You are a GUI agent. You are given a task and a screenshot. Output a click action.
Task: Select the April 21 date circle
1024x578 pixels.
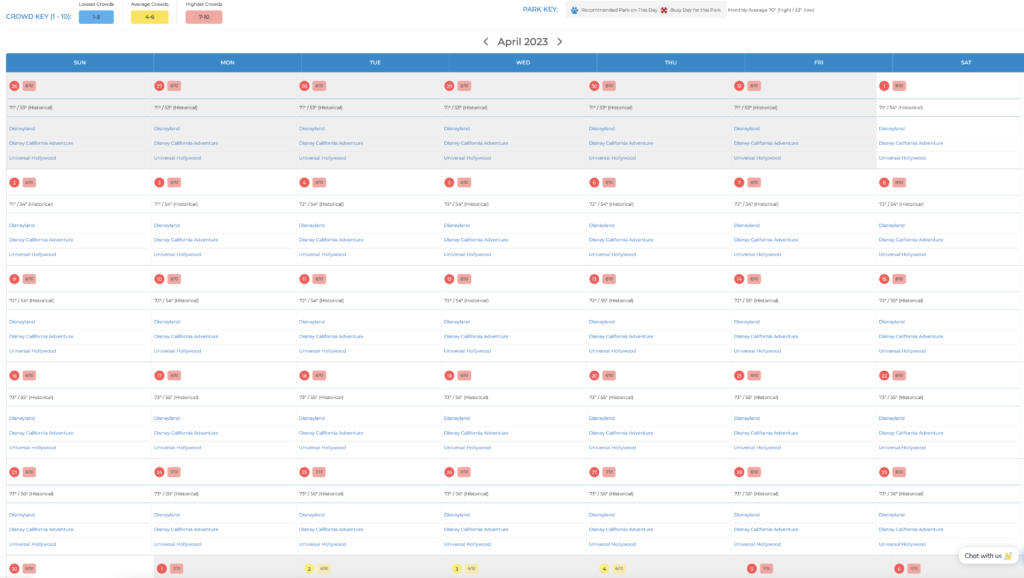tap(739, 376)
